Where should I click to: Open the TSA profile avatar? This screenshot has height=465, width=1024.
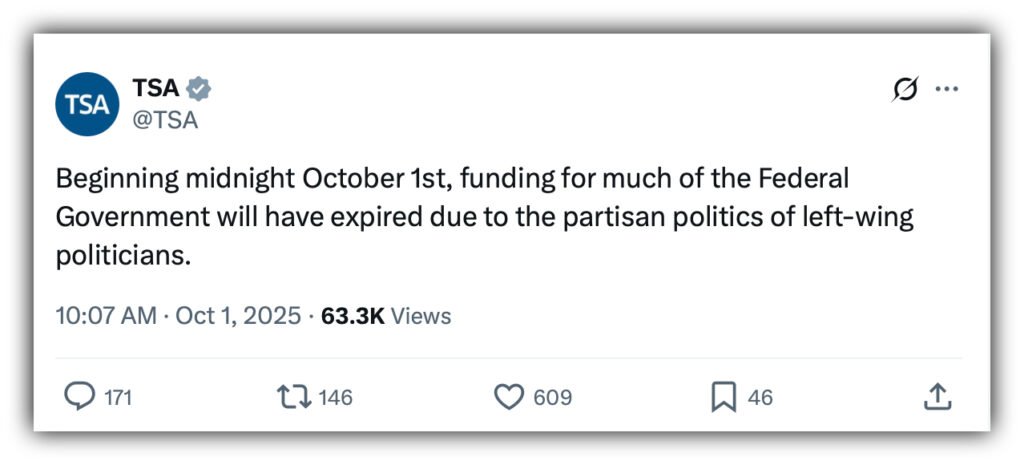[87, 103]
